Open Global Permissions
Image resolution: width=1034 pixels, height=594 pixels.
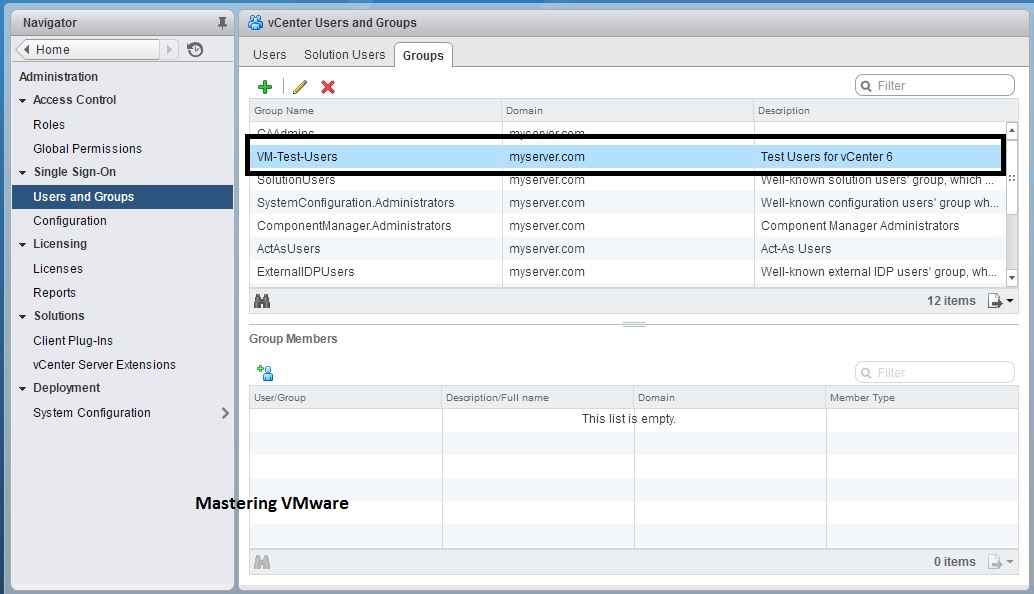click(x=88, y=149)
